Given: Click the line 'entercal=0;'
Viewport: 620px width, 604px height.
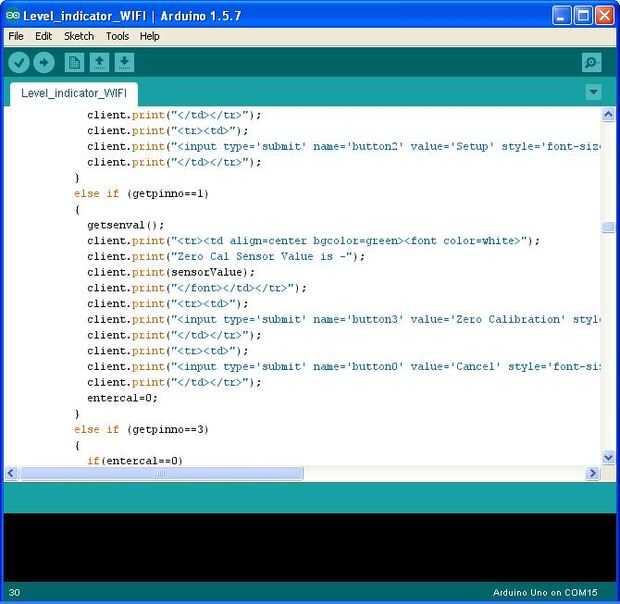Looking at the screenshot, I should tap(123, 398).
